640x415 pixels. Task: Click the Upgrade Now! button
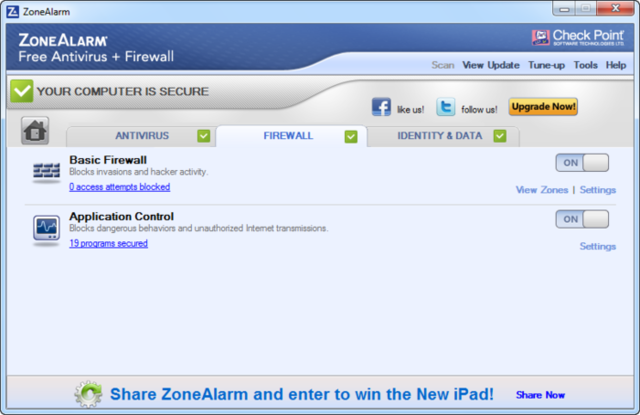click(543, 107)
